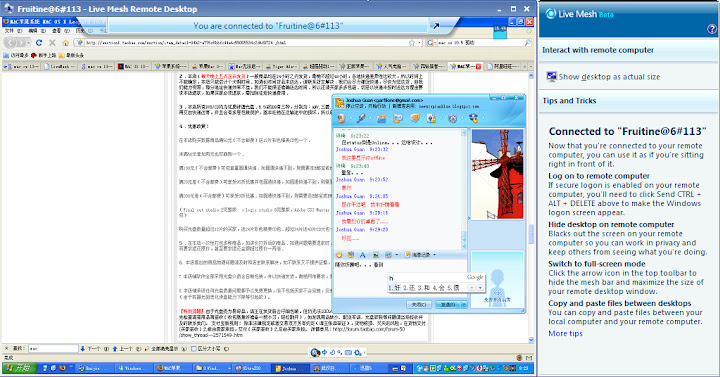Click the bookmark star in the address bar
This screenshot has height=377, width=720.
[412, 43]
